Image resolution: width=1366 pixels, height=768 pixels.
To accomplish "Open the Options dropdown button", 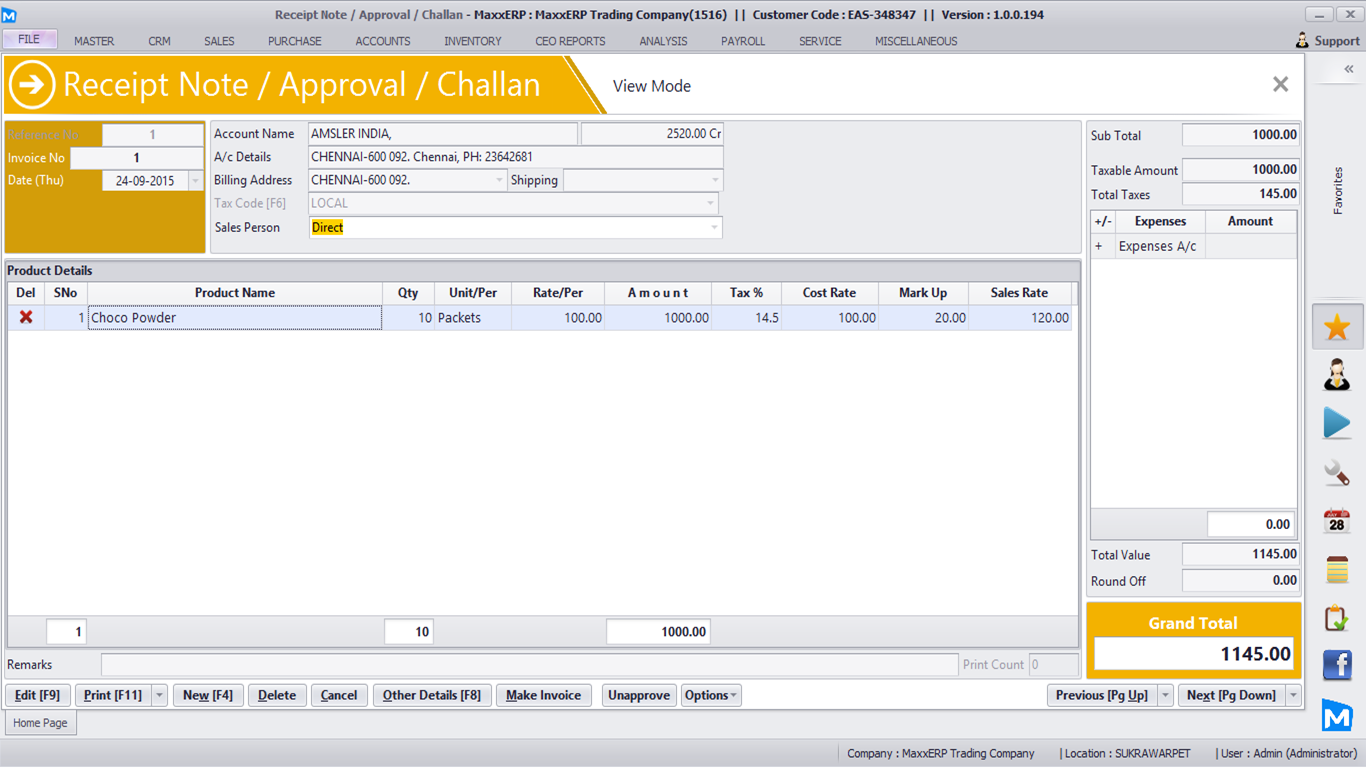I will point(711,695).
